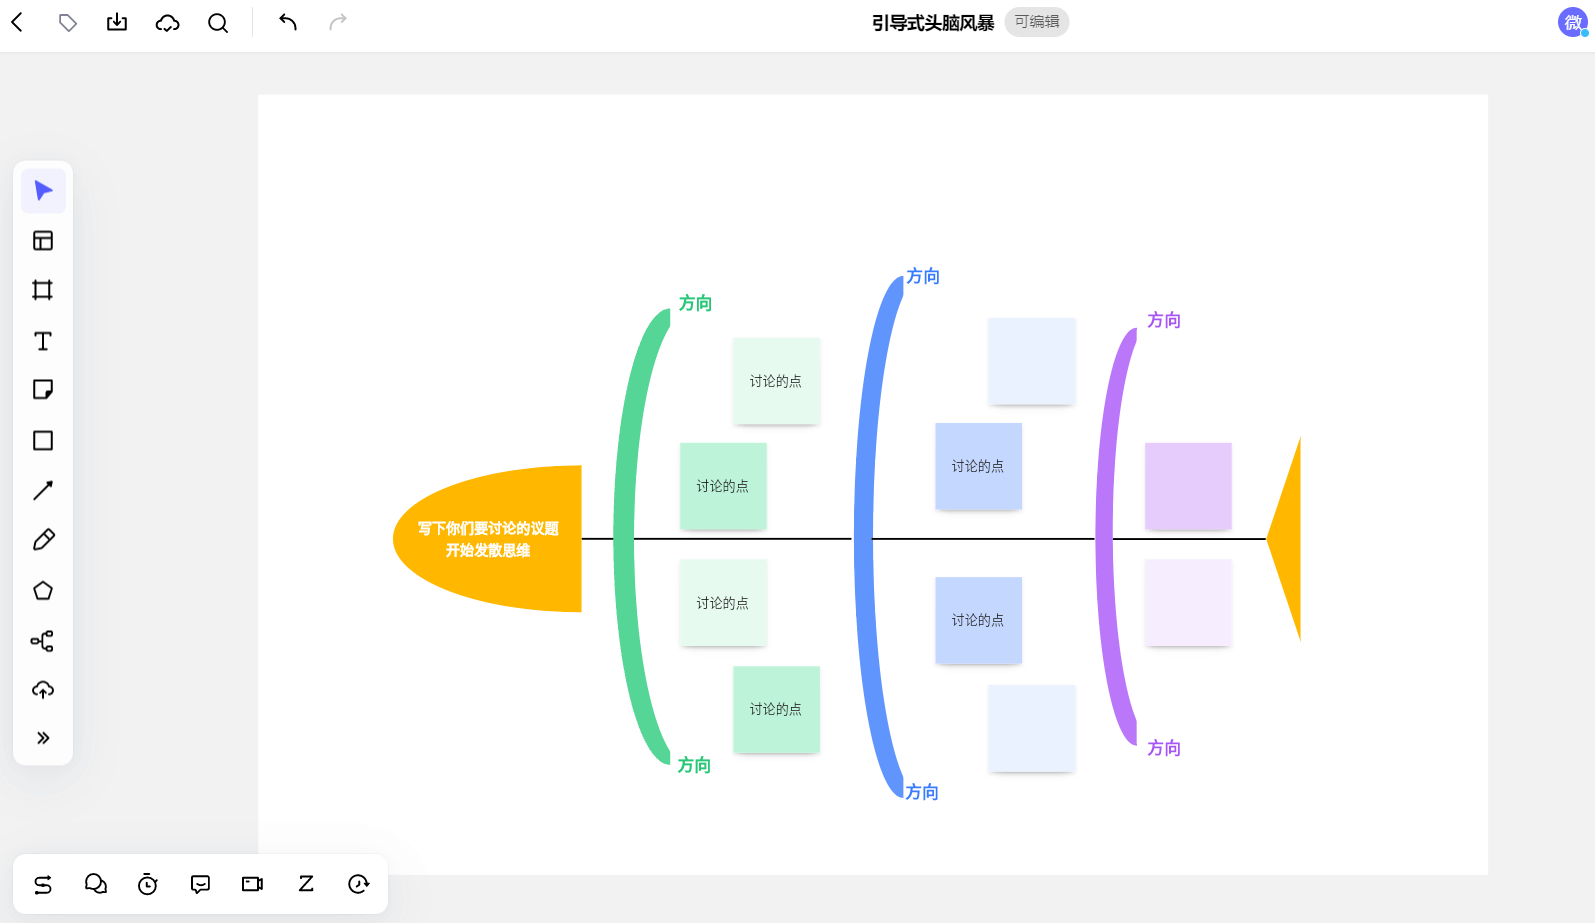This screenshot has height=923, width=1595.
Task: Select the purple sticky note above the spine
Action: [1188, 486]
